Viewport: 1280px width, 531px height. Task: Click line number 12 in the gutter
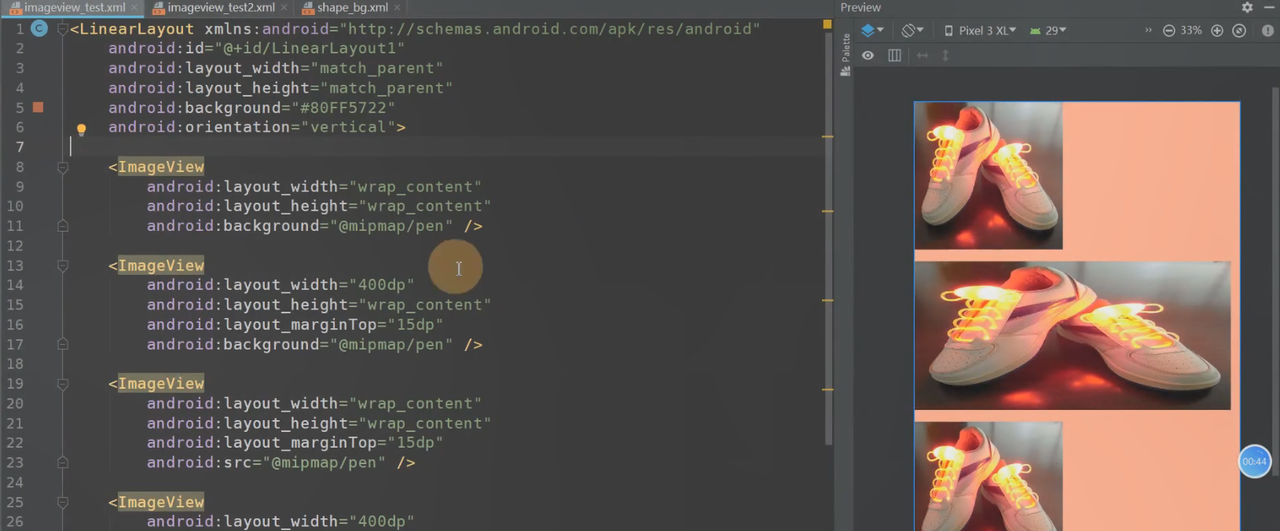point(15,246)
